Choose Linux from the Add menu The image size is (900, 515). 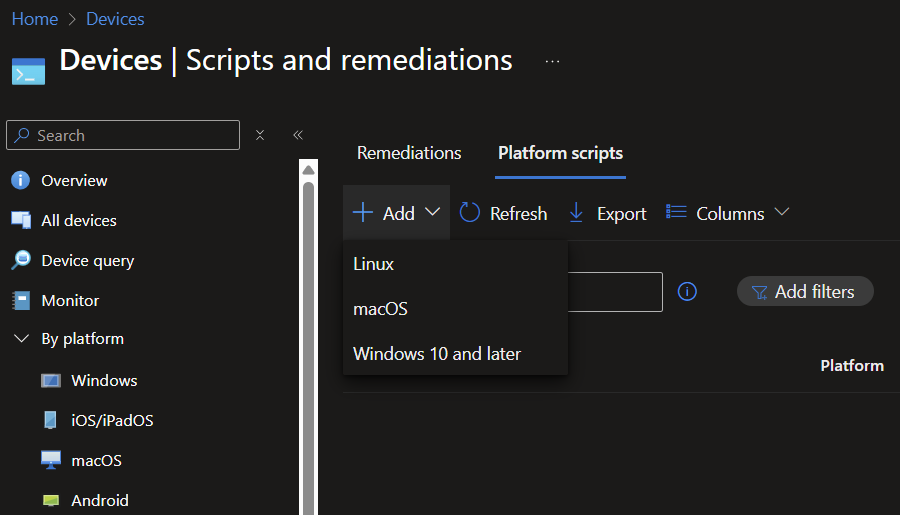[x=374, y=264]
